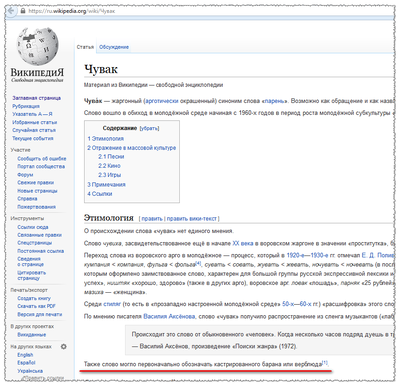
Task: Open XX века link
Action: [243, 244]
